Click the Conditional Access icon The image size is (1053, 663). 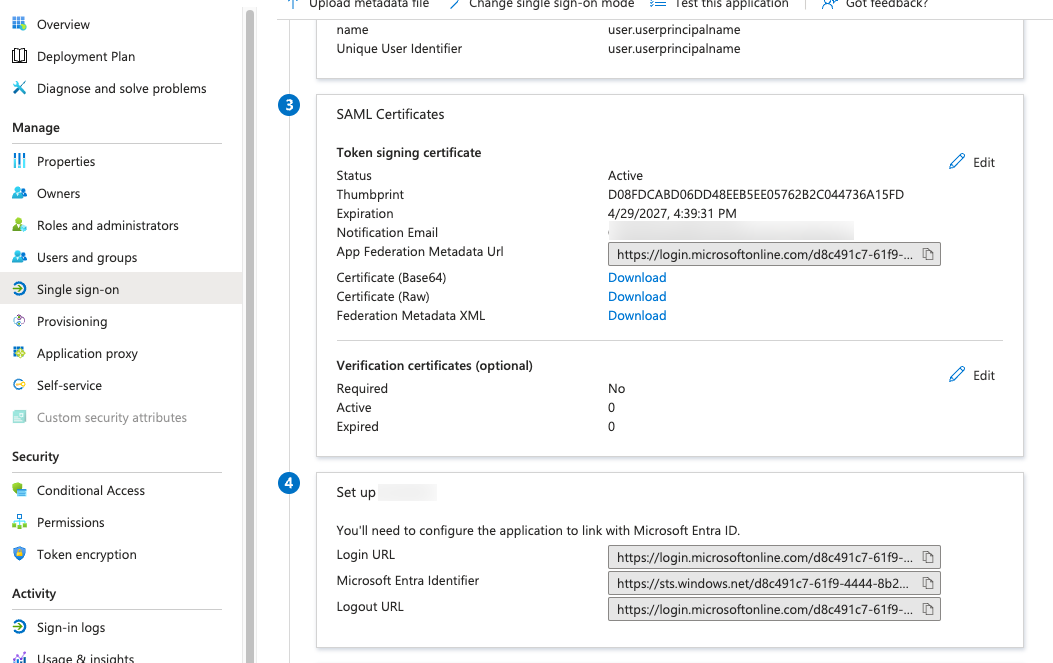(19, 490)
